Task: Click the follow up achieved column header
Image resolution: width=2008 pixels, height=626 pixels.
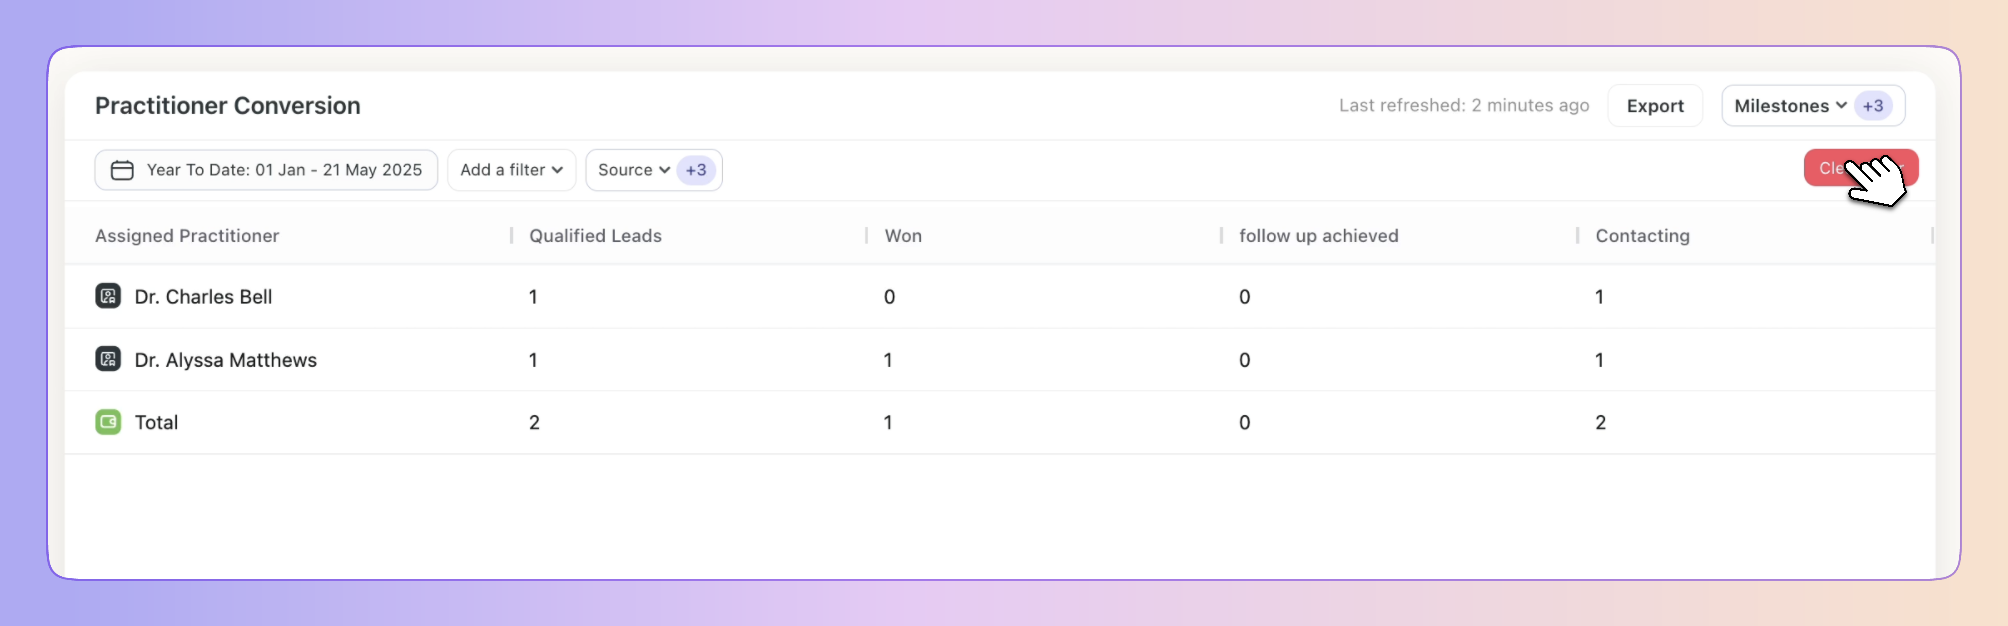Action: pyautogui.click(x=1318, y=236)
